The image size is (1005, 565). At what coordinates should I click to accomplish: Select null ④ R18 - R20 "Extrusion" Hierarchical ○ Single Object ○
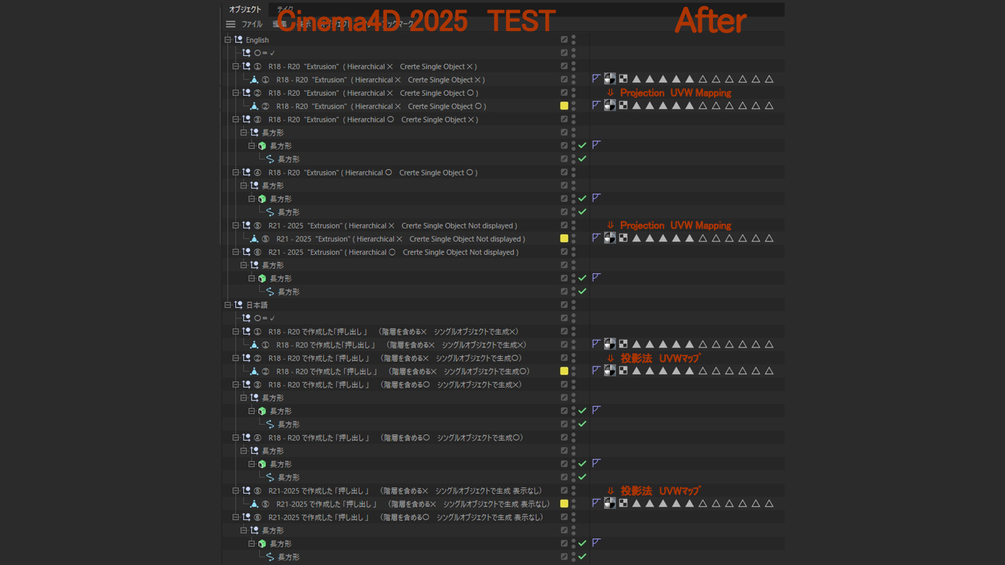point(372,172)
